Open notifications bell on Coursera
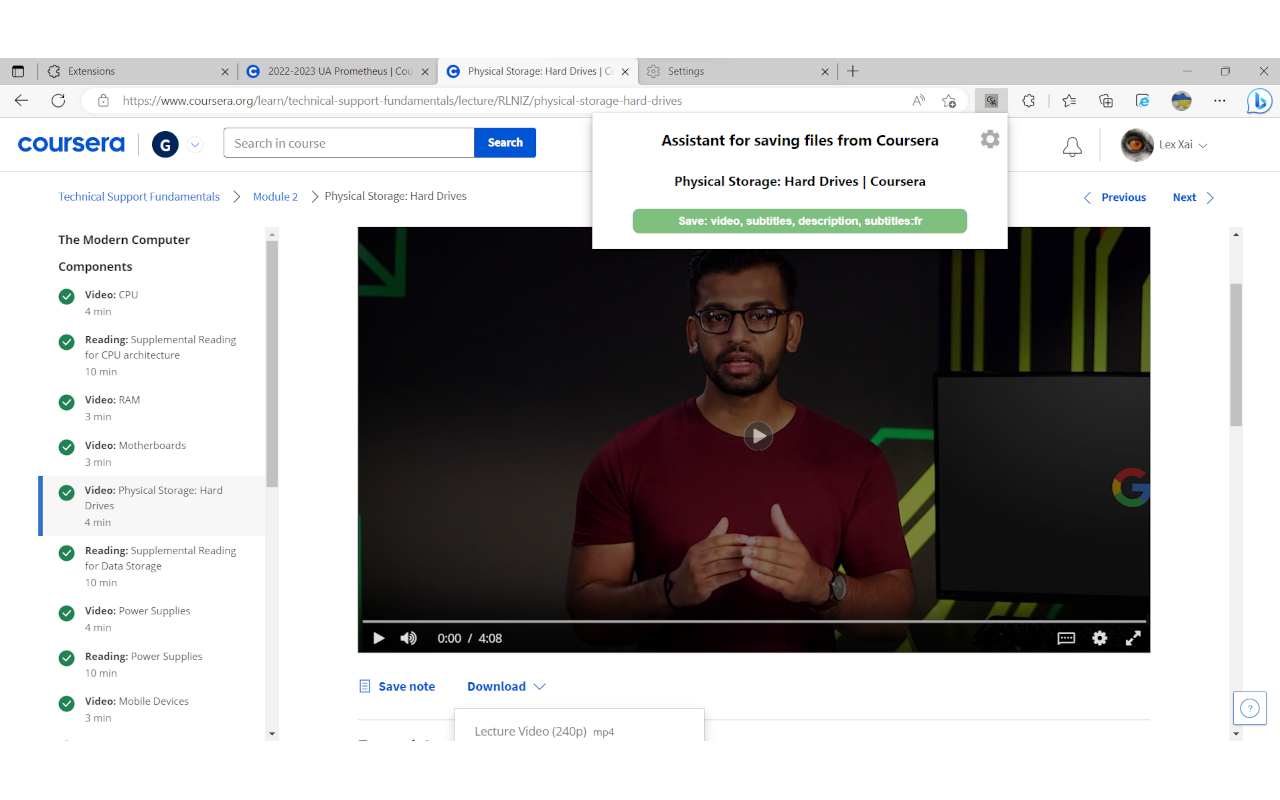1280x800 pixels. pyautogui.click(x=1072, y=147)
